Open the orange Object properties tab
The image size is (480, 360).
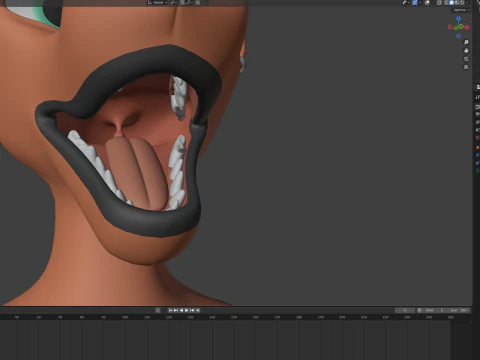(x=478, y=147)
